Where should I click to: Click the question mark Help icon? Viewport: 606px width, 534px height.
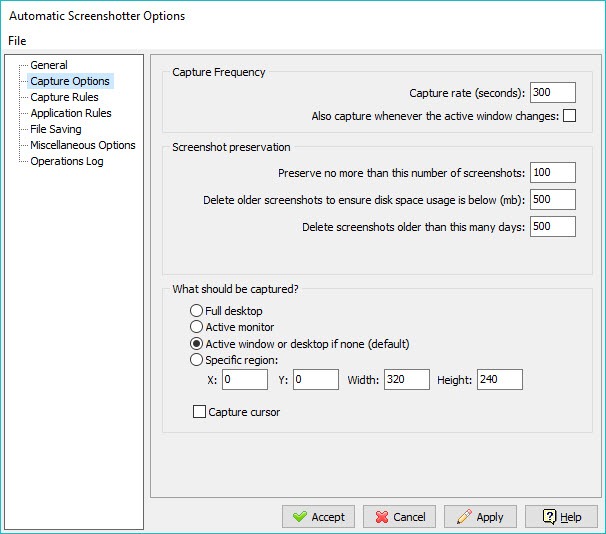(550, 517)
